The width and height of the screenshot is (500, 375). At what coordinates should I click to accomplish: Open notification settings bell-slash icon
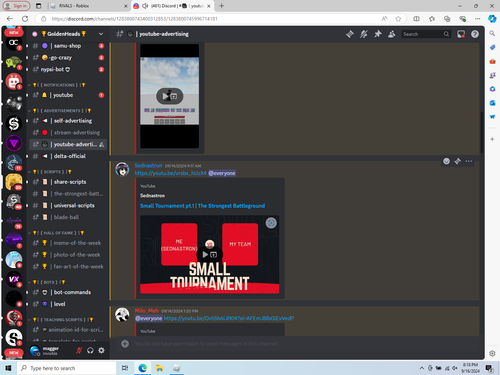pyautogui.click(x=364, y=34)
